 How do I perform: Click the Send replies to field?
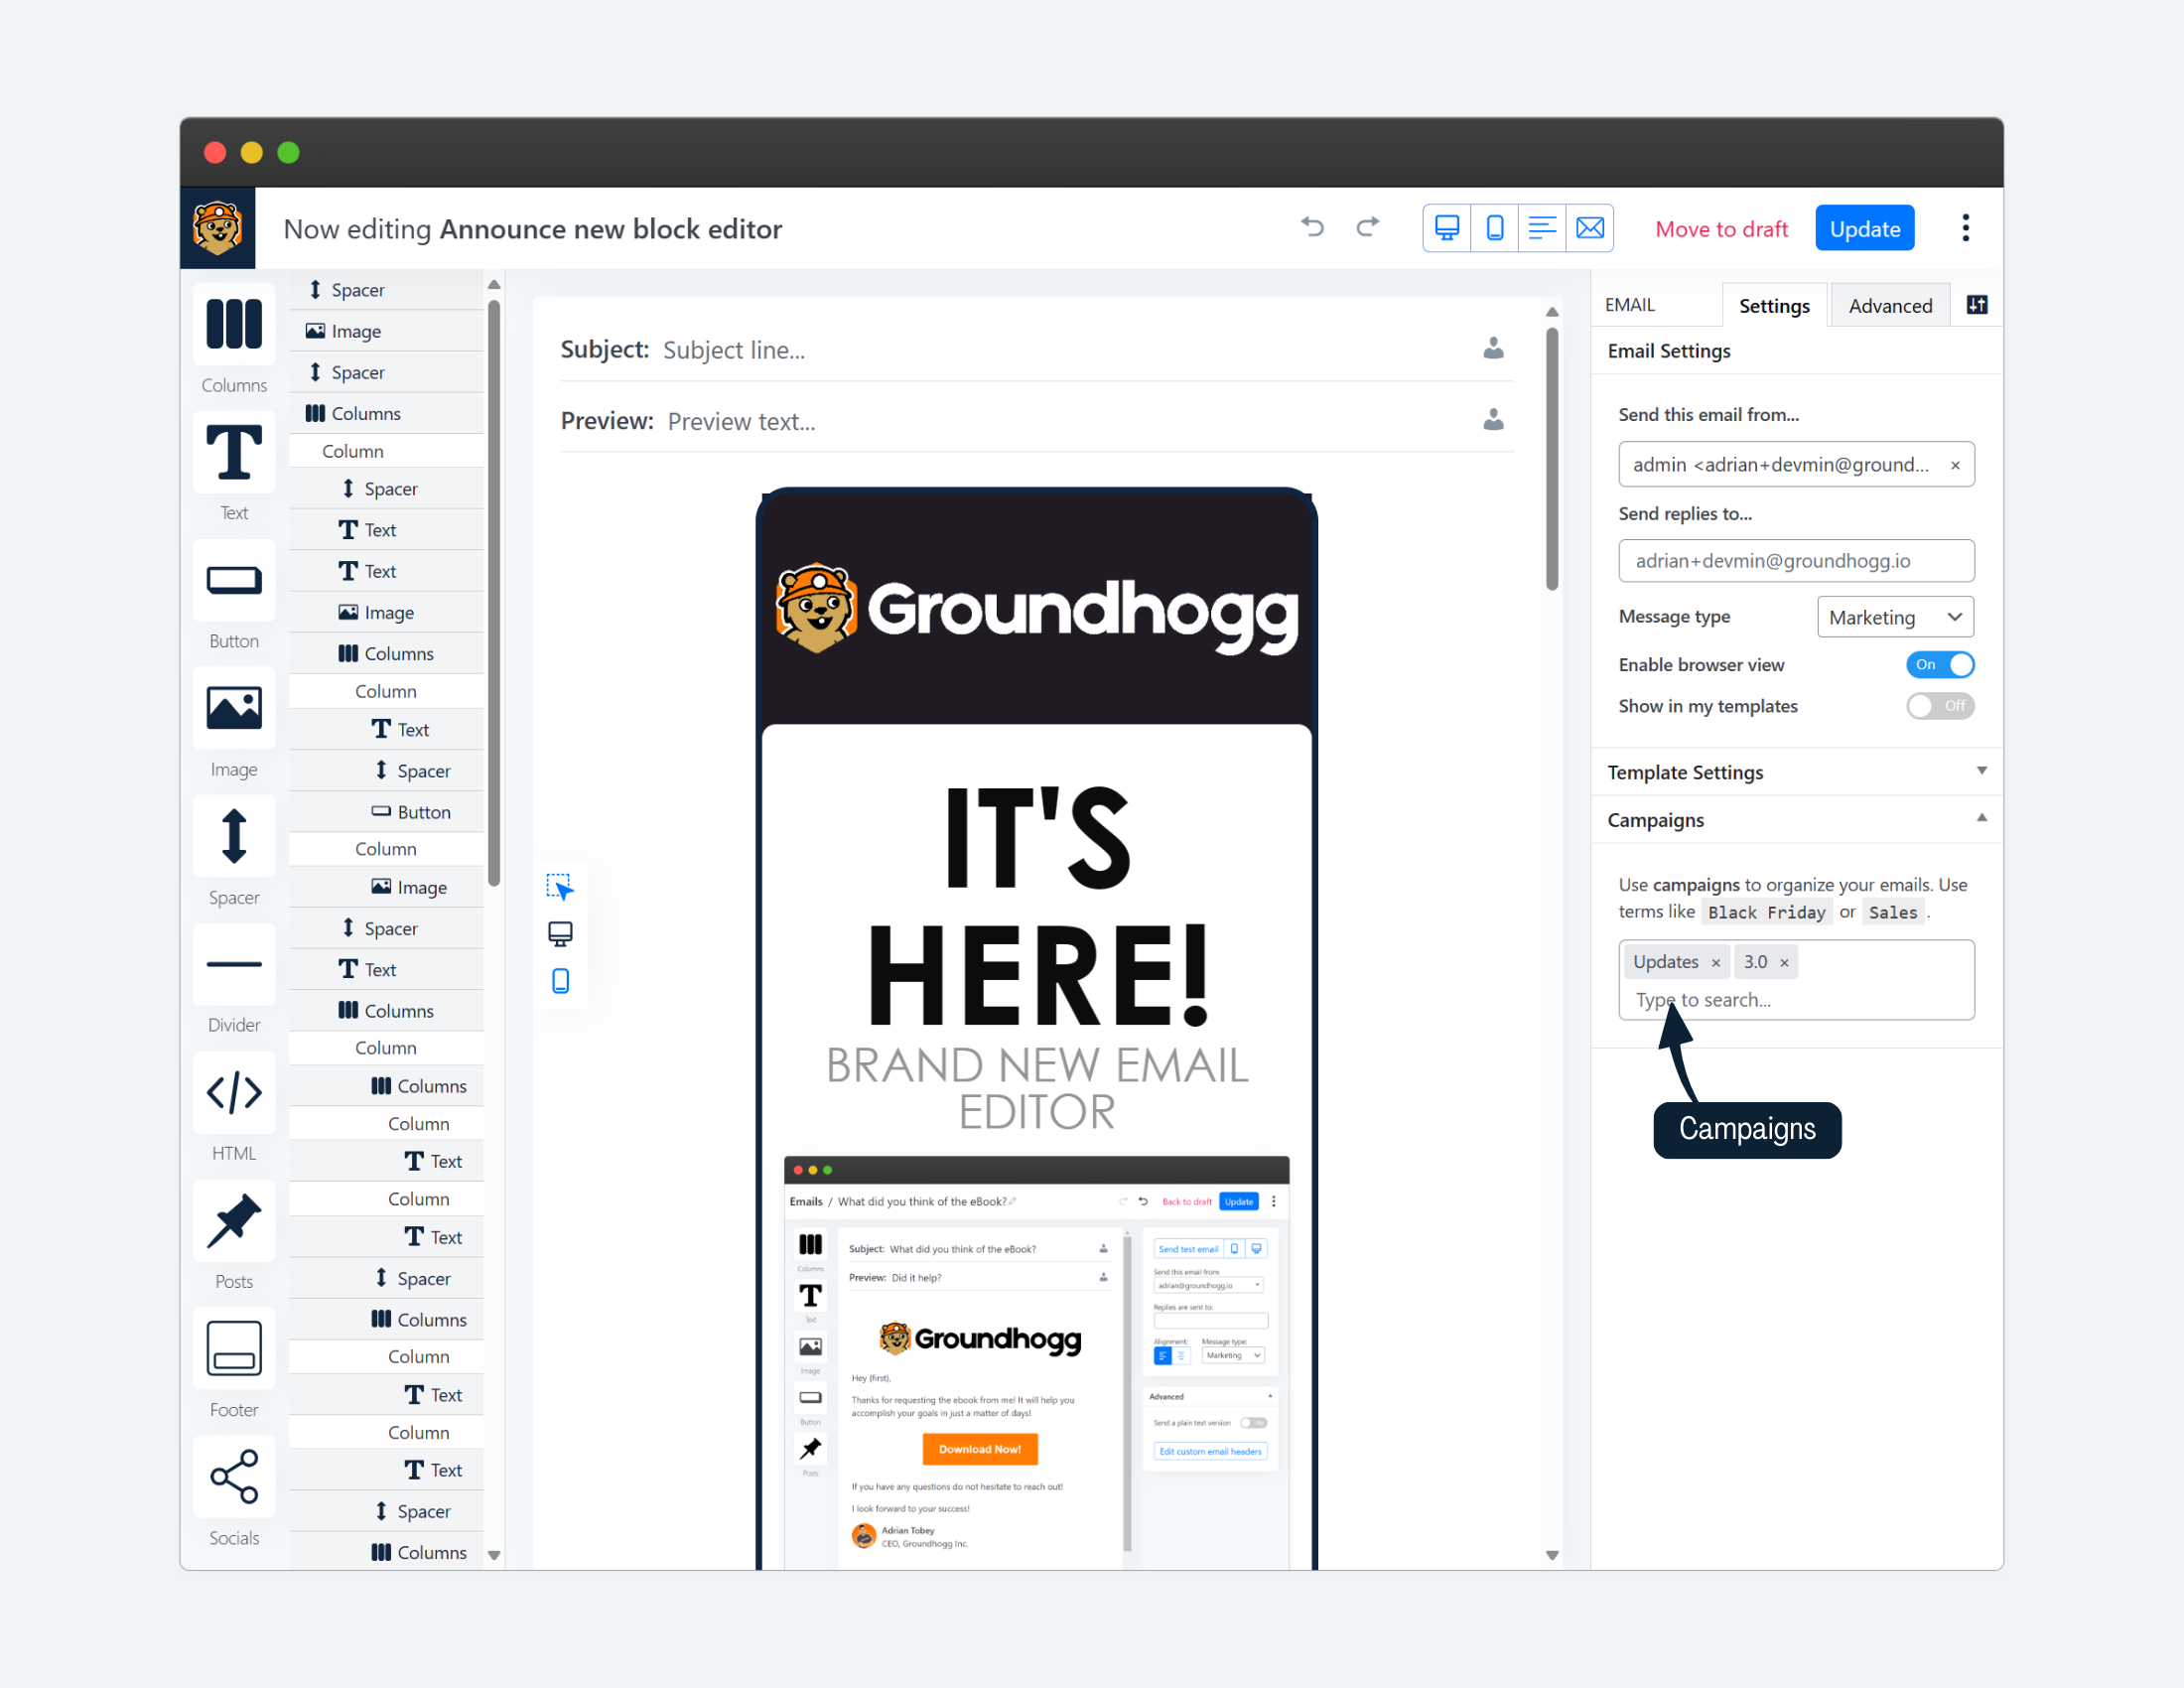(1797, 561)
